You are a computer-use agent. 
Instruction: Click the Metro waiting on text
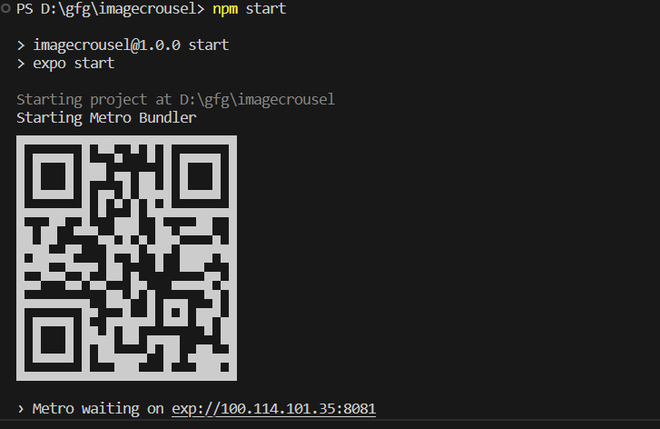(x=98, y=409)
